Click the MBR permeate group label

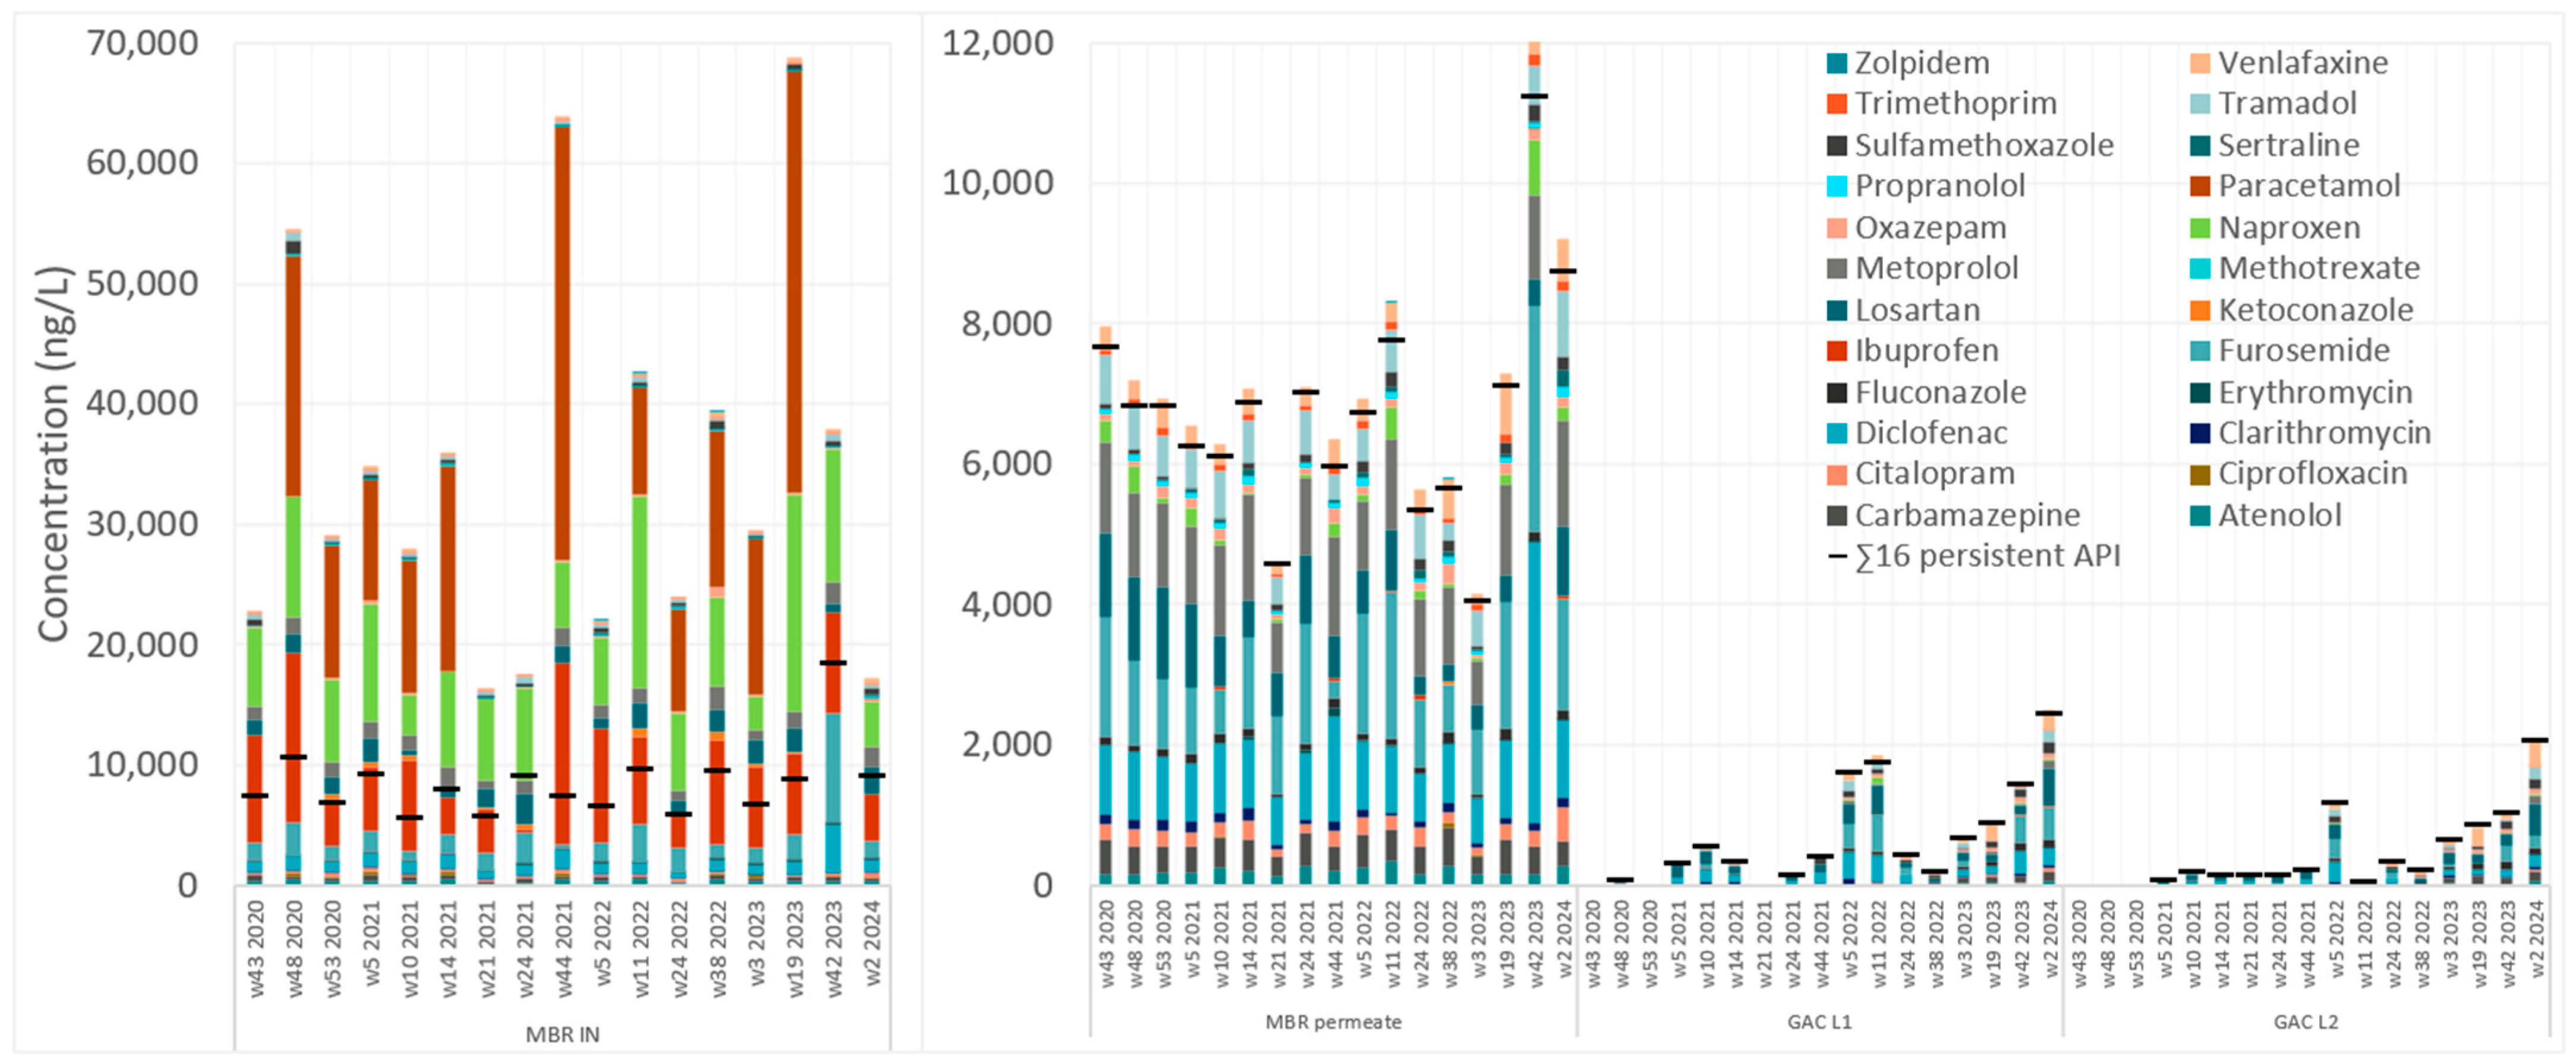tap(1333, 1022)
